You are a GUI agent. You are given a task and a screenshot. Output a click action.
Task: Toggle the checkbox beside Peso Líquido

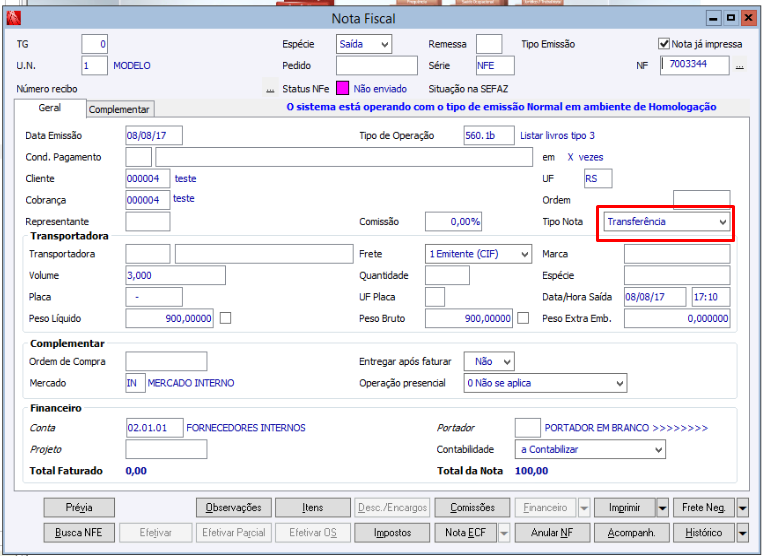[225, 318]
